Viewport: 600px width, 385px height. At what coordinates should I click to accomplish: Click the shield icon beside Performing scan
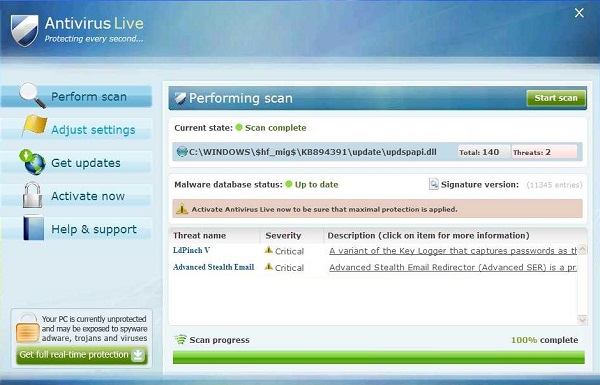180,98
